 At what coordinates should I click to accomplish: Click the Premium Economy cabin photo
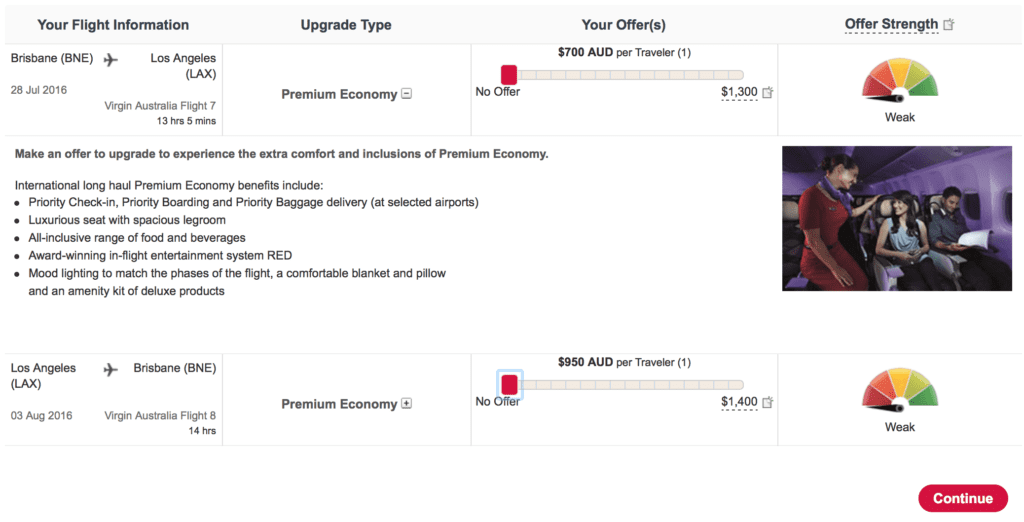point(896,219)
